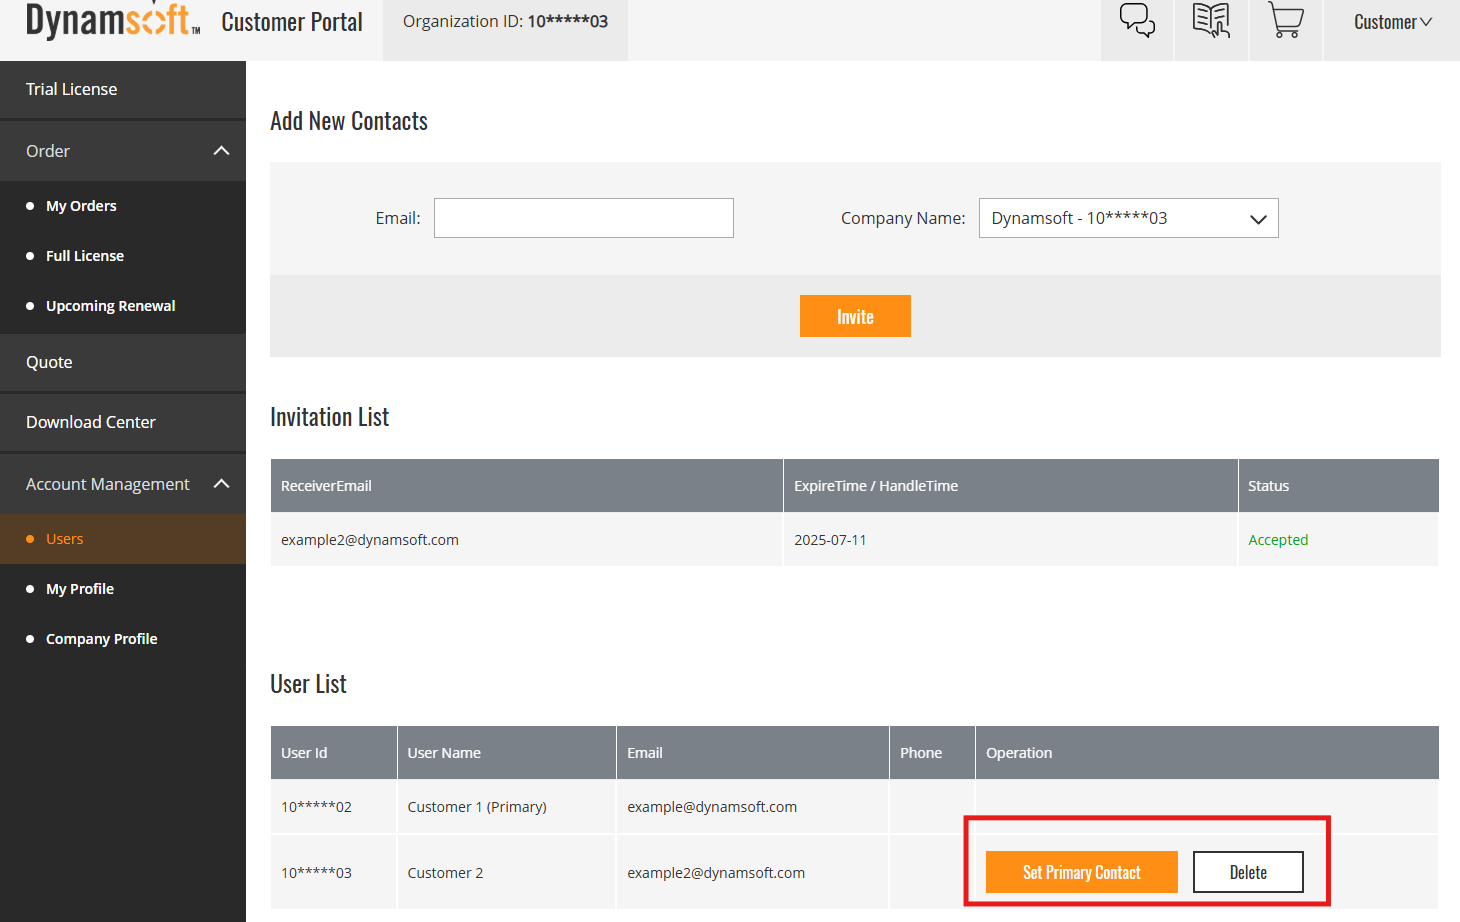Delete the Customer 2 user

click(x=1247, y=872)
